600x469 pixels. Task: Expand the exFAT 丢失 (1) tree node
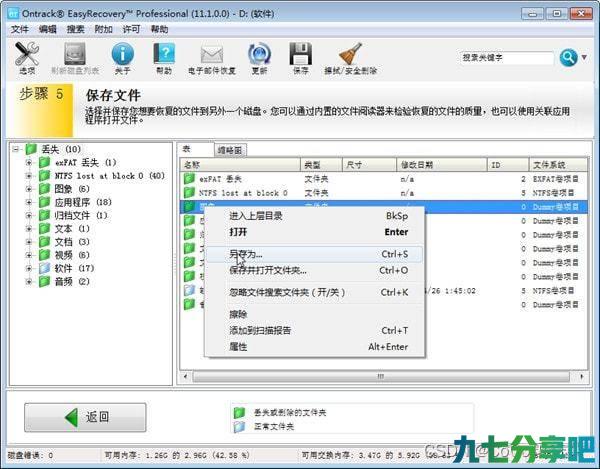click(x=28, y=163)
